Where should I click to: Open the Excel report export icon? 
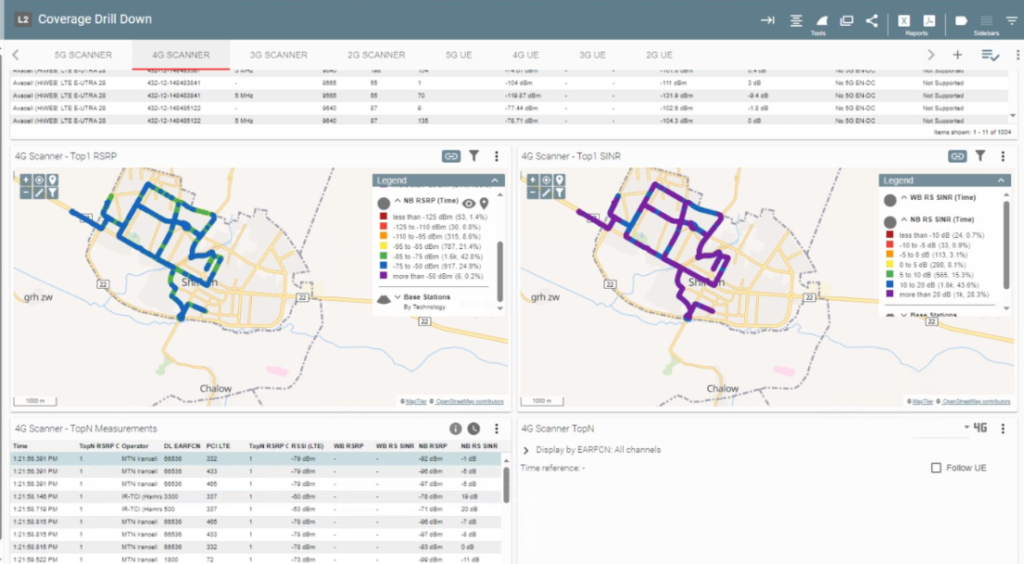pyautogui.click(x=904, y=20)
